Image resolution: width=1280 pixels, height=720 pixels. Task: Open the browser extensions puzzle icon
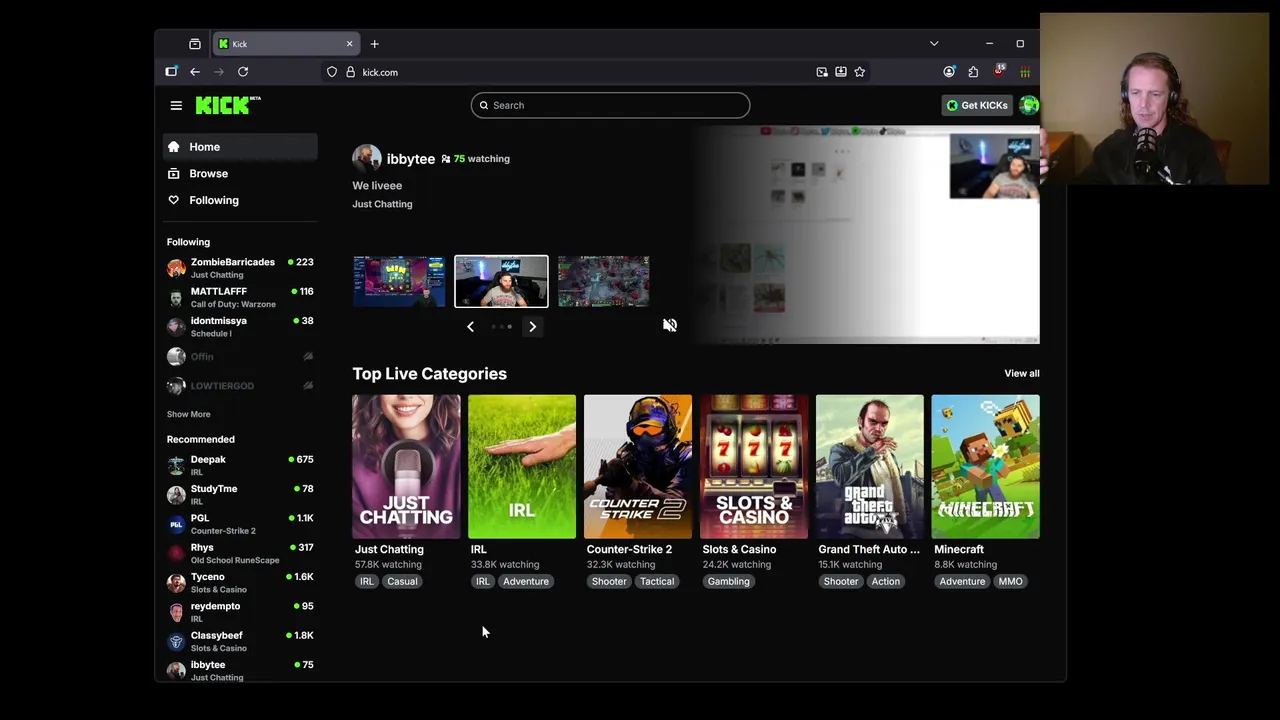point(973,72)
